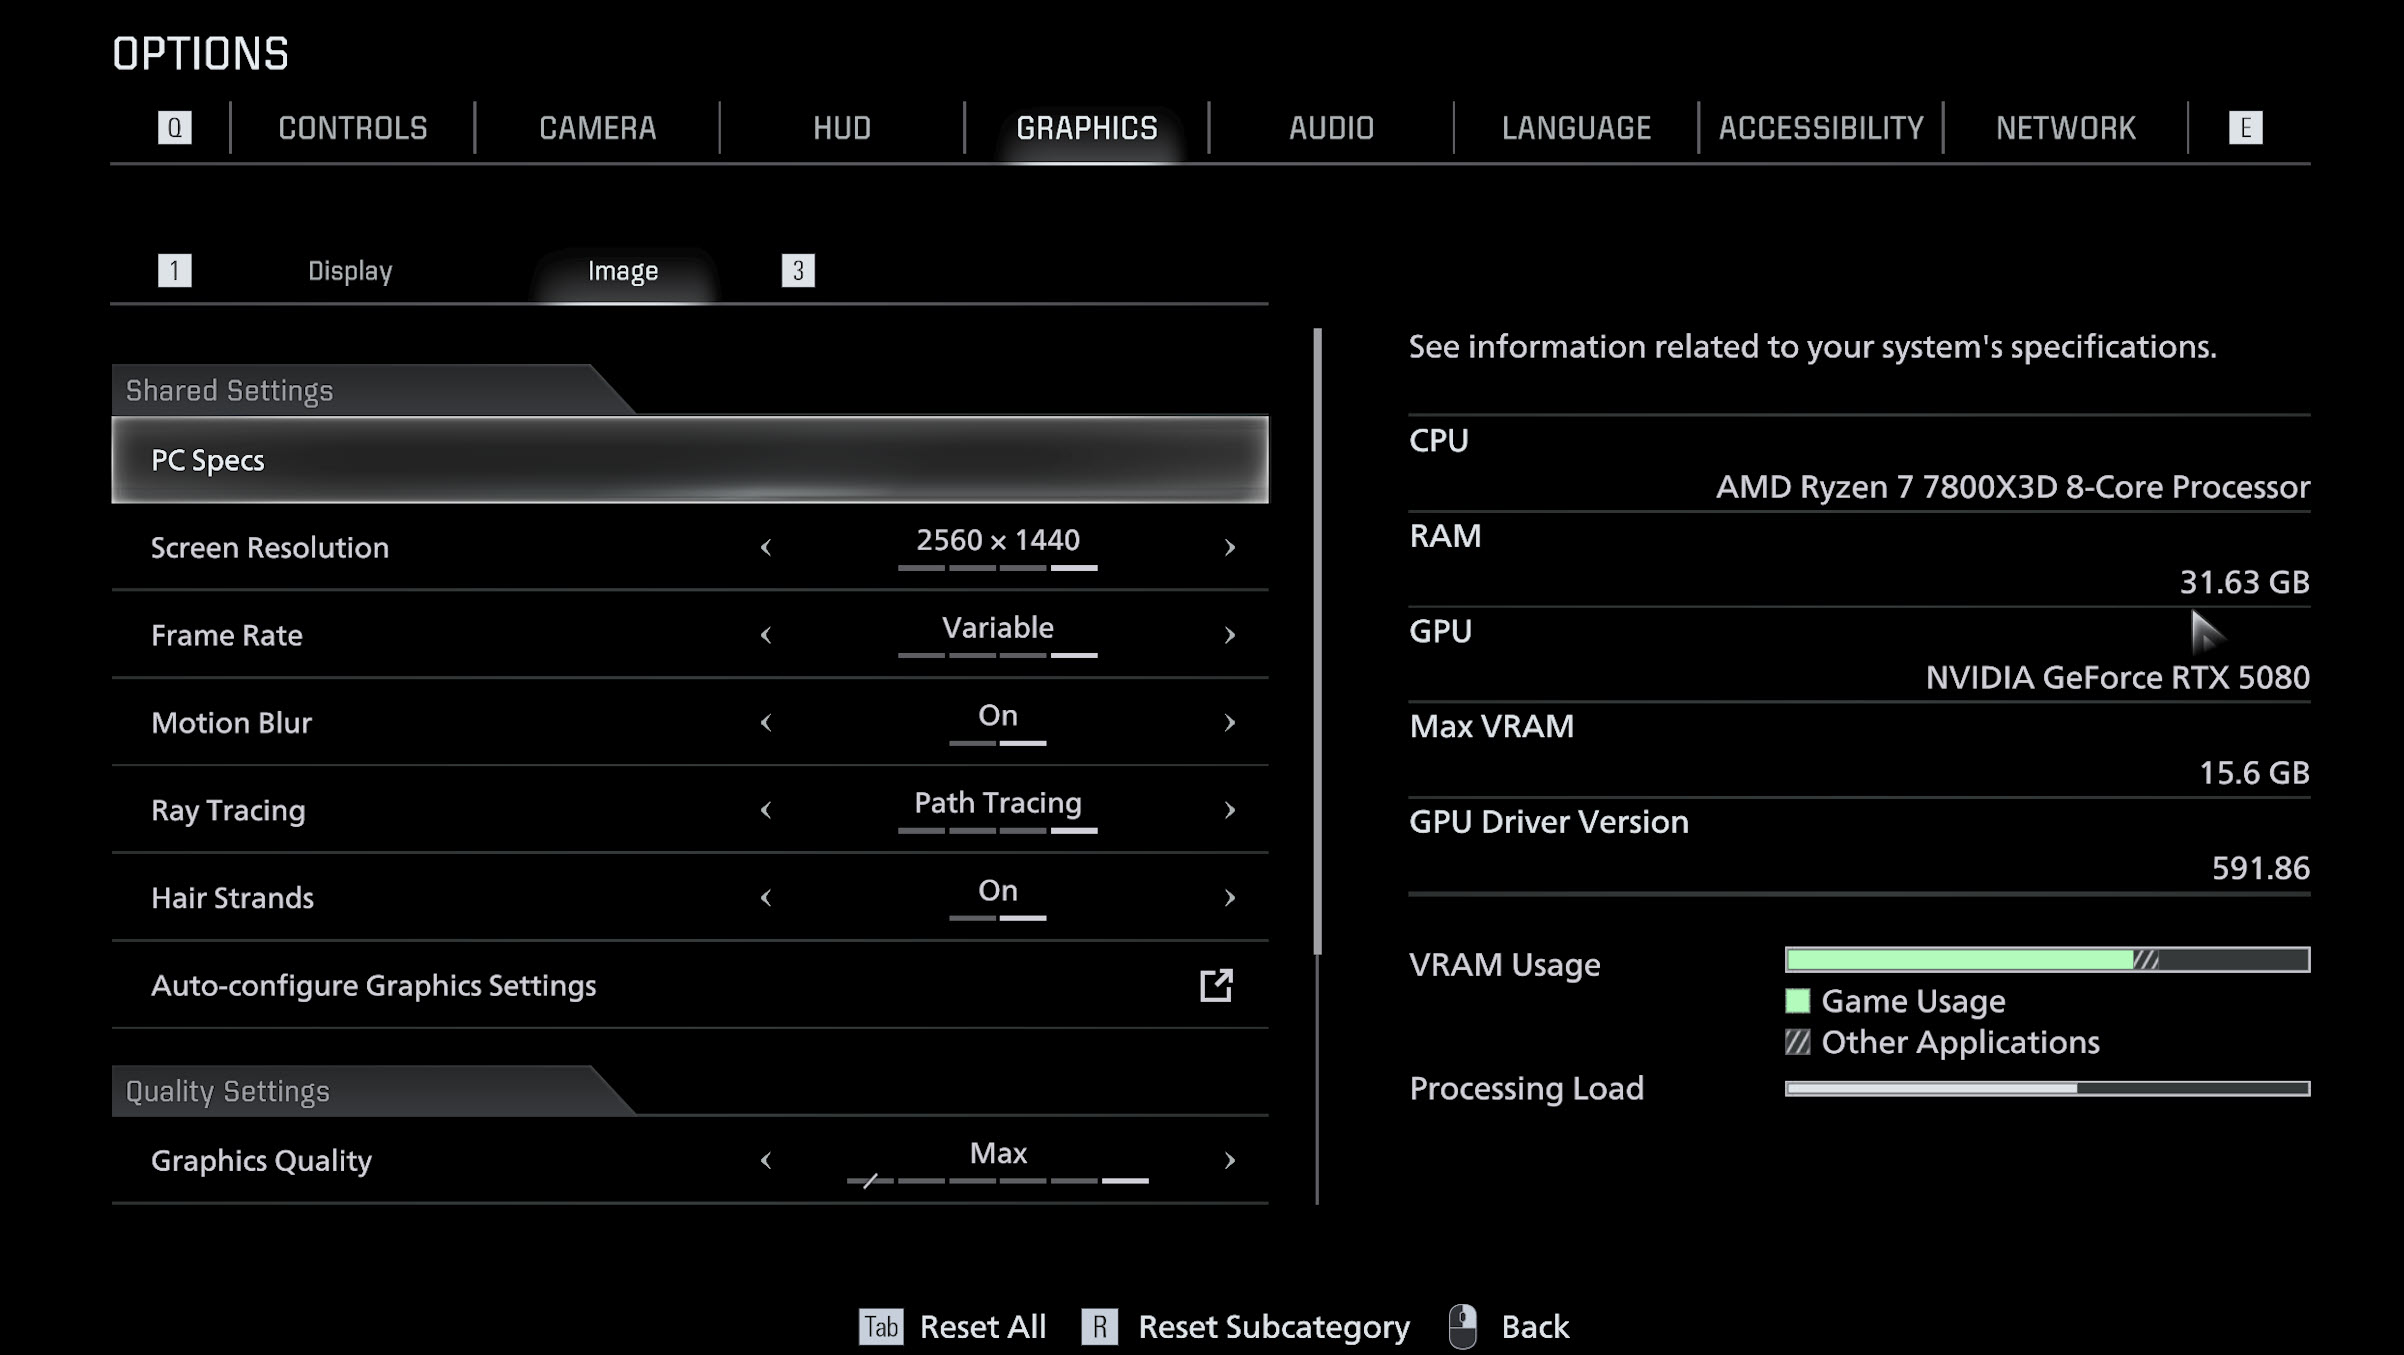Screen dimensions: 2404x1355
Task: Click Reset All text button
Action: [x=982, y=1327]
